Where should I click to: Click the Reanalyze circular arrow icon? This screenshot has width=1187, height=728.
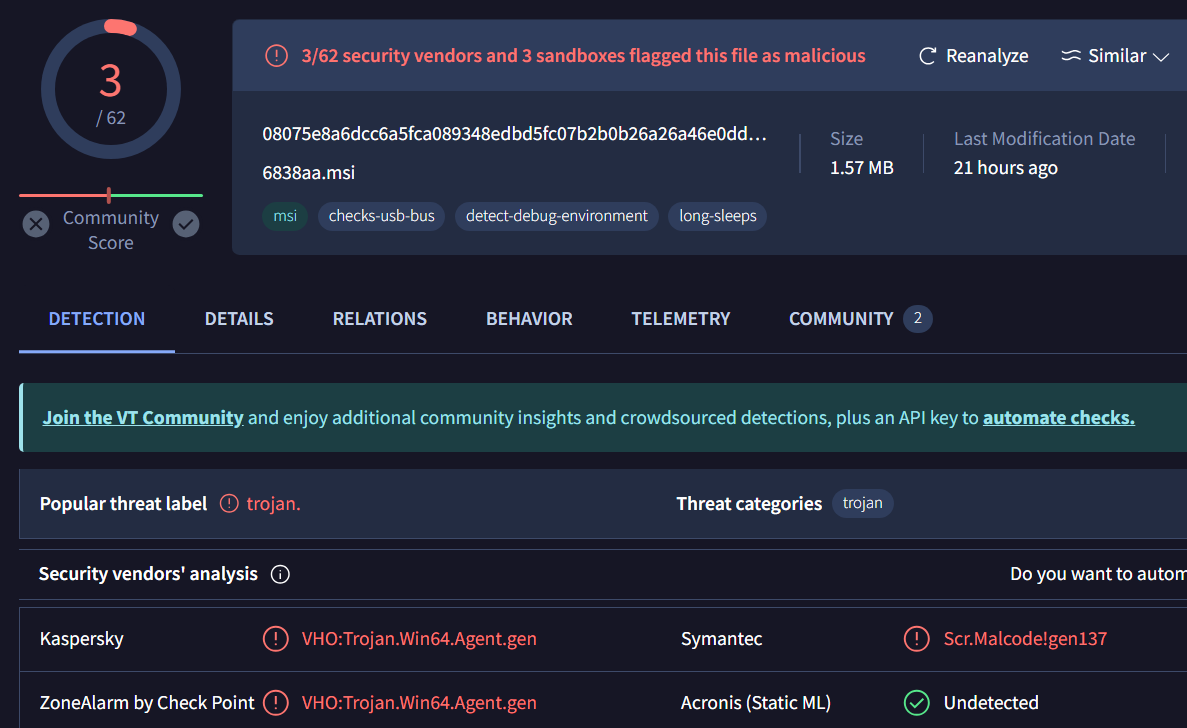927,56
